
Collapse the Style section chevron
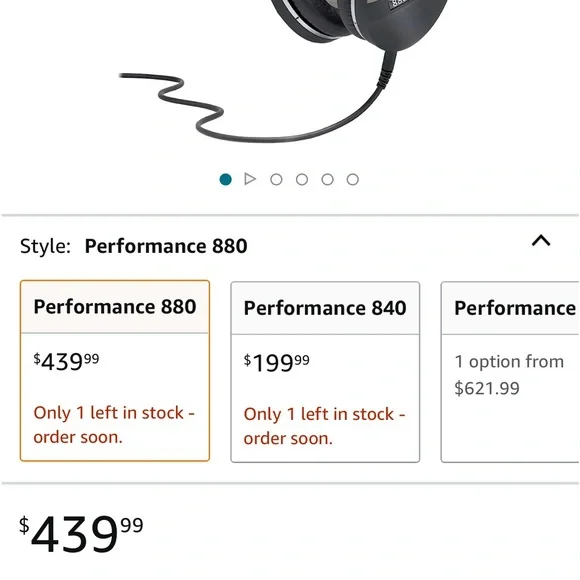click(x=541, y=240)
